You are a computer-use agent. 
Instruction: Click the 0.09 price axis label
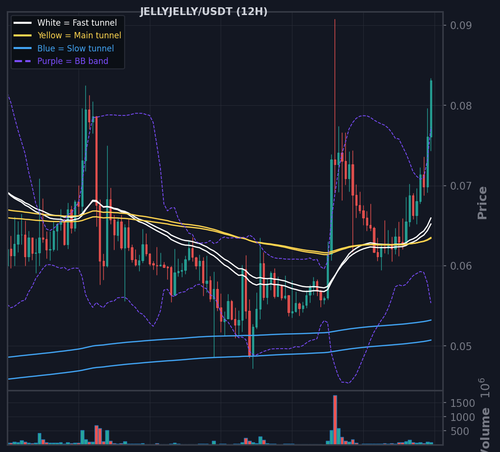click(461, 25)
